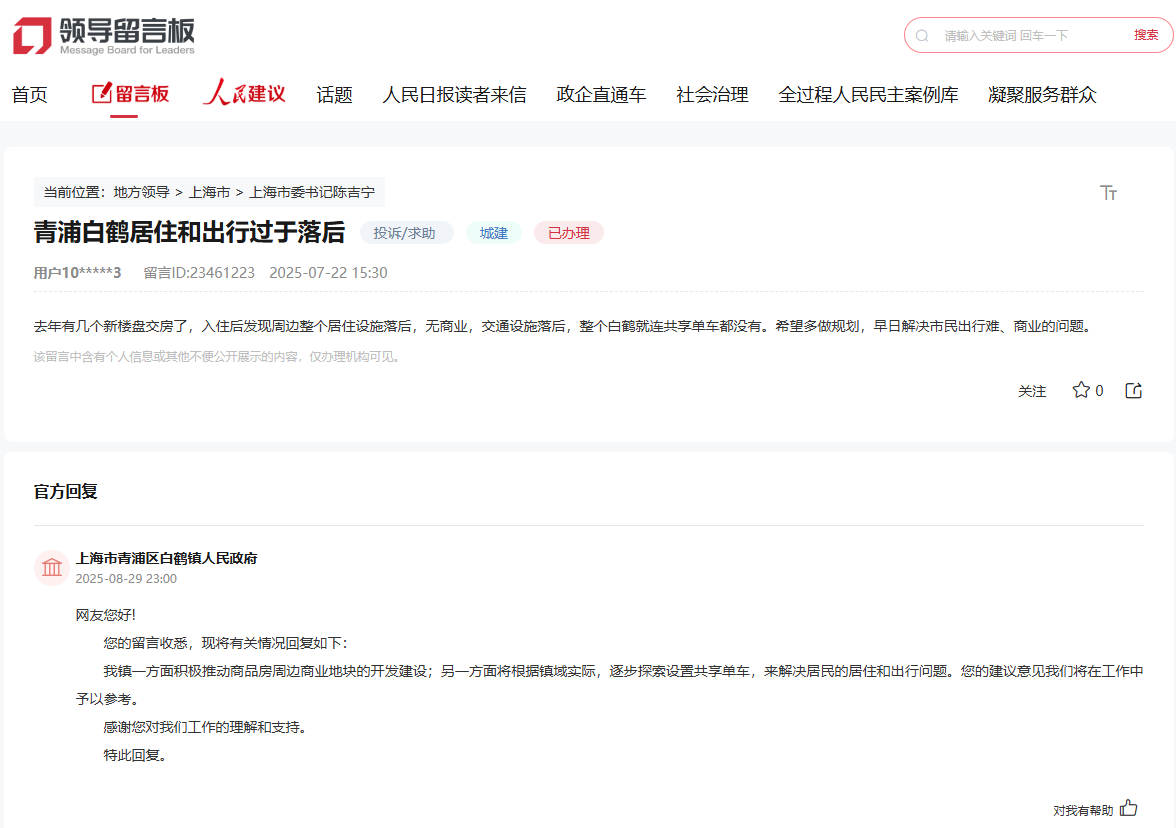Click the share icon beside the star
The image size is (1176, 828).
click(x=1133, y=390)
